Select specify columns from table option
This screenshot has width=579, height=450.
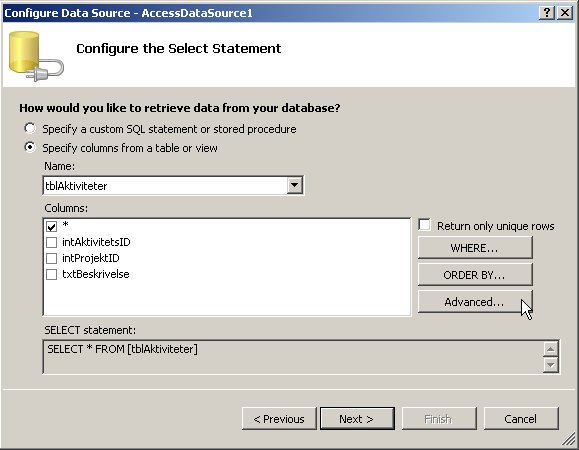(x=30, y=147)
